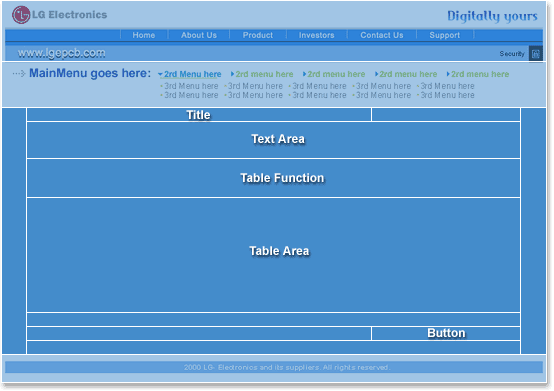
Task: Select the MainMenu goes here heading
Action: [x=90, y=73]
